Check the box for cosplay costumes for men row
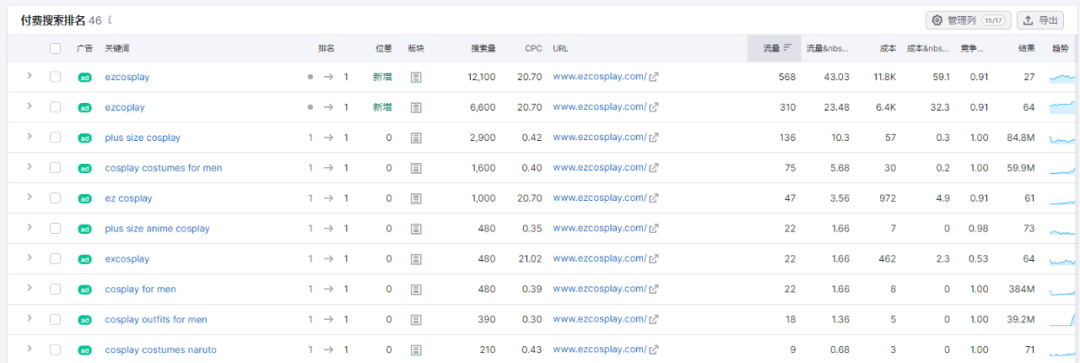The image size is (1080, 363). (x=55, y=168)
